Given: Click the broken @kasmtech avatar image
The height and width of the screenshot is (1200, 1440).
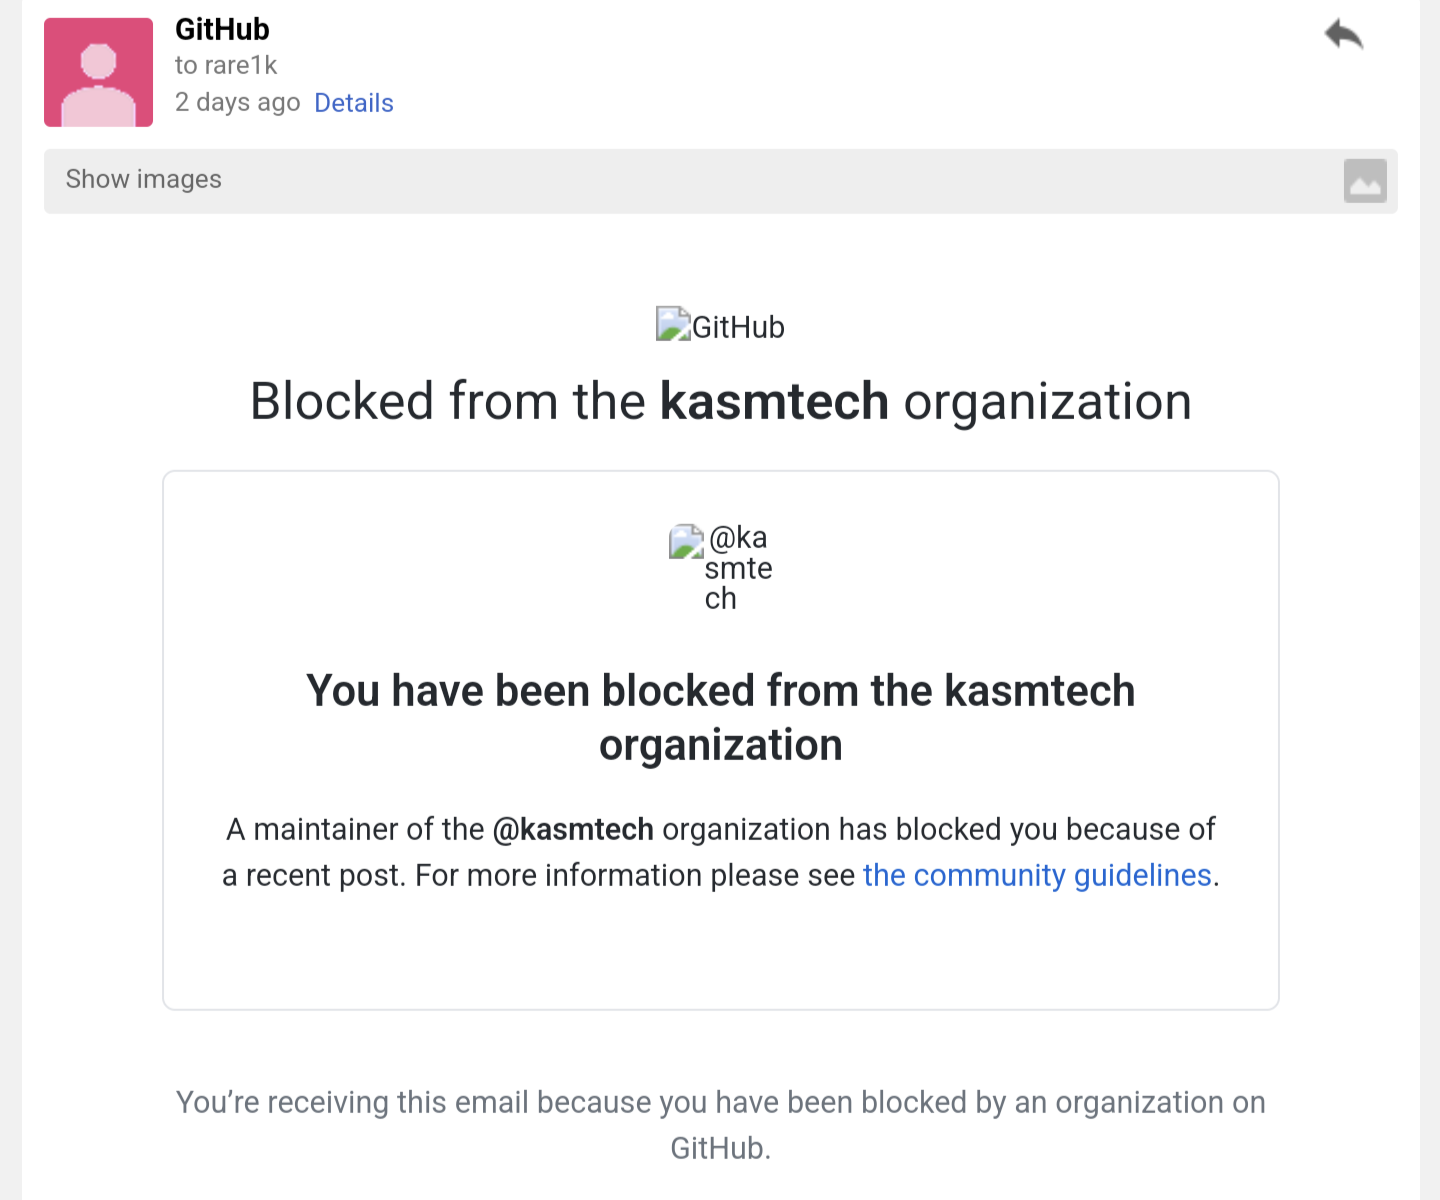Looking at the screenshot, I should coord(686,541).
